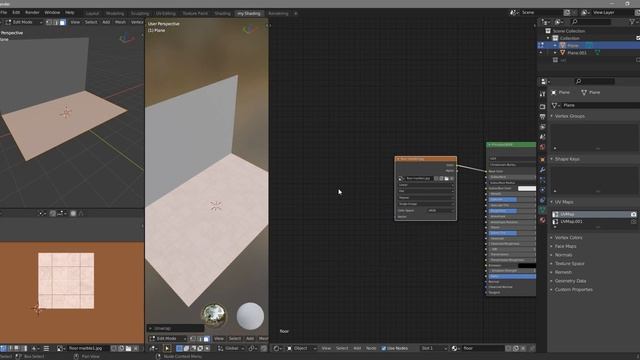Open the Physics properties tab icon
The image size is (640, 360).
(542, 190)
